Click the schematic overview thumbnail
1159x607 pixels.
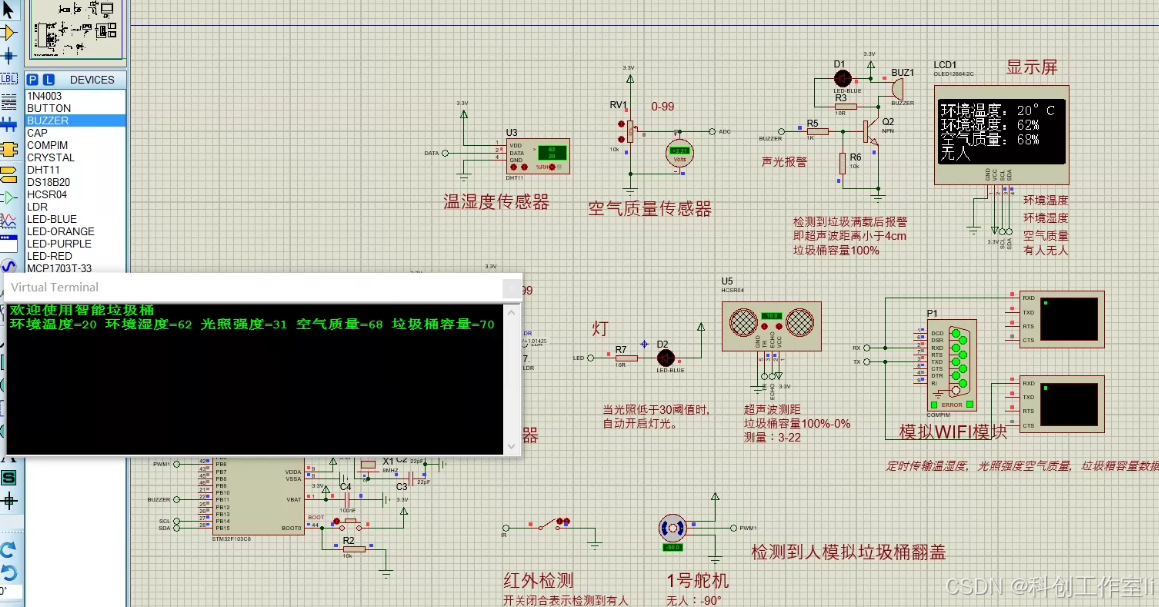(75, 30)
